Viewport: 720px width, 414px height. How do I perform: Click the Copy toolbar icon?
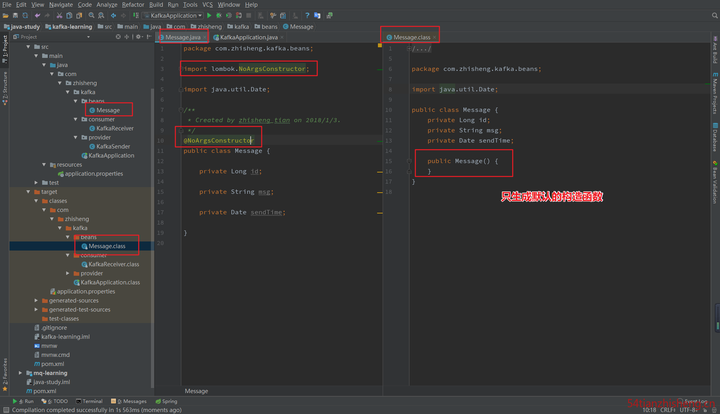69,16
